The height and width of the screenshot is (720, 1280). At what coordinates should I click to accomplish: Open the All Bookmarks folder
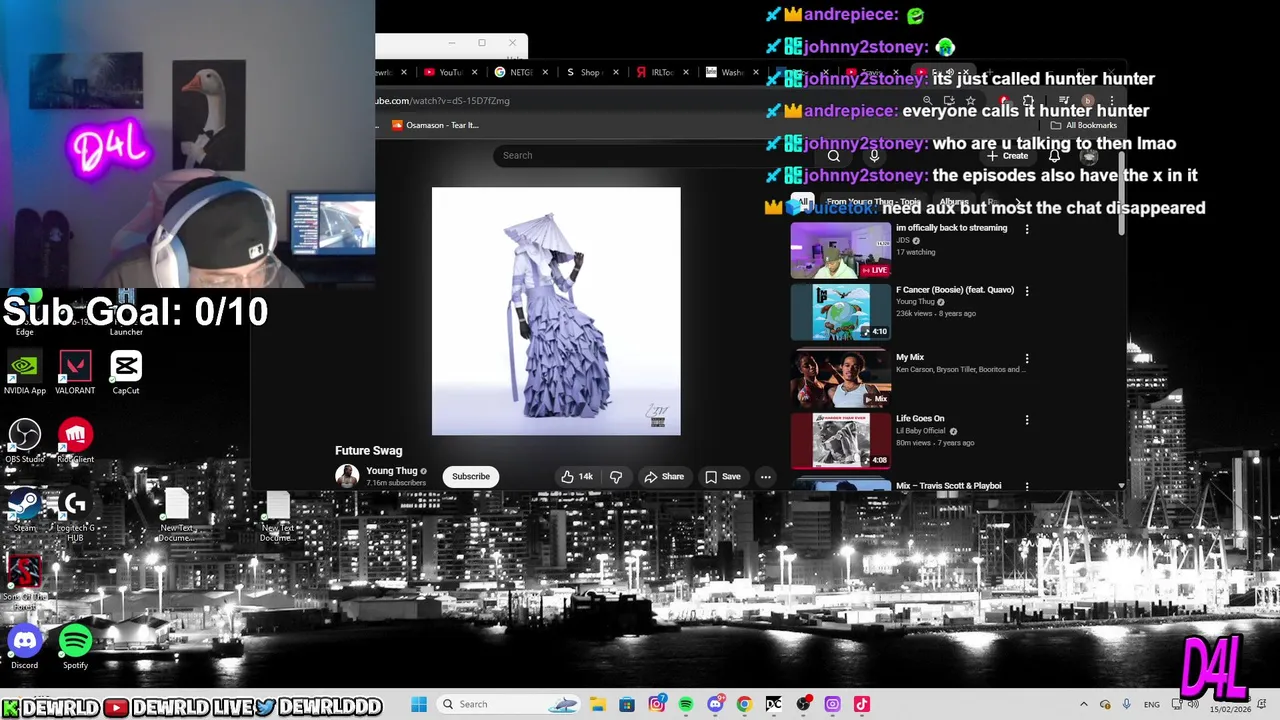pyautogui.click(x=1083, y=125)
